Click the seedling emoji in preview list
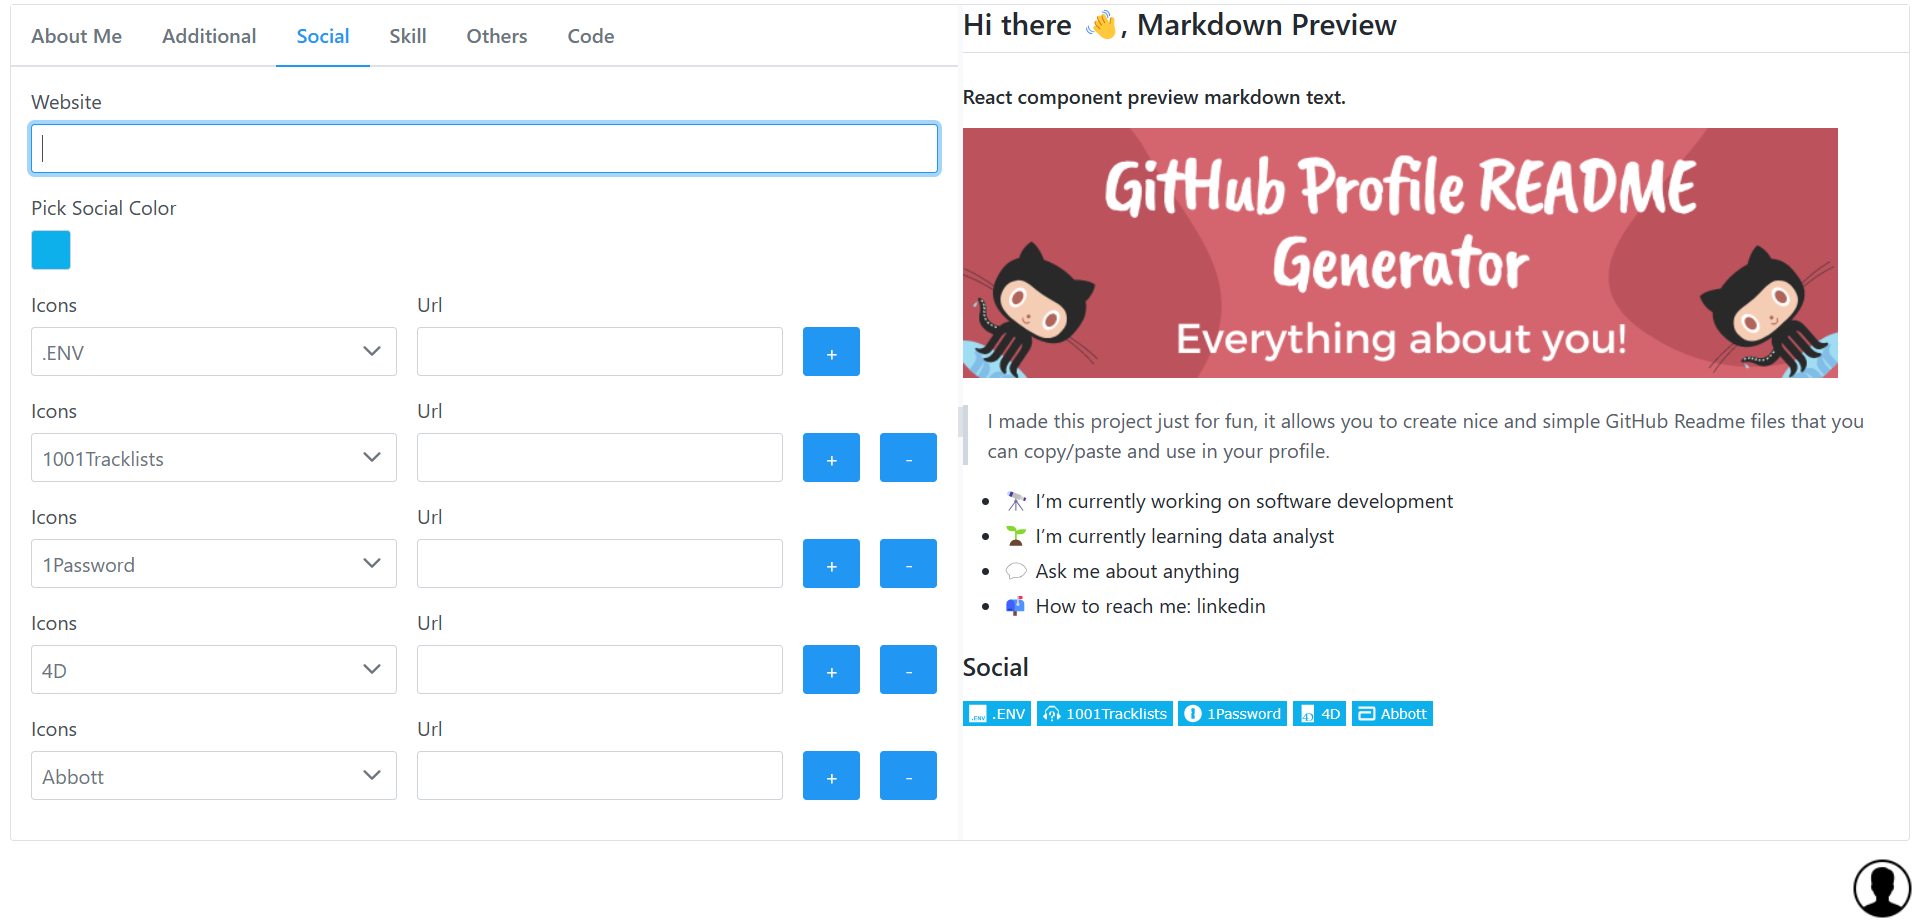The height and width of the screenshot is (920, 1915). coord(1016,536)
